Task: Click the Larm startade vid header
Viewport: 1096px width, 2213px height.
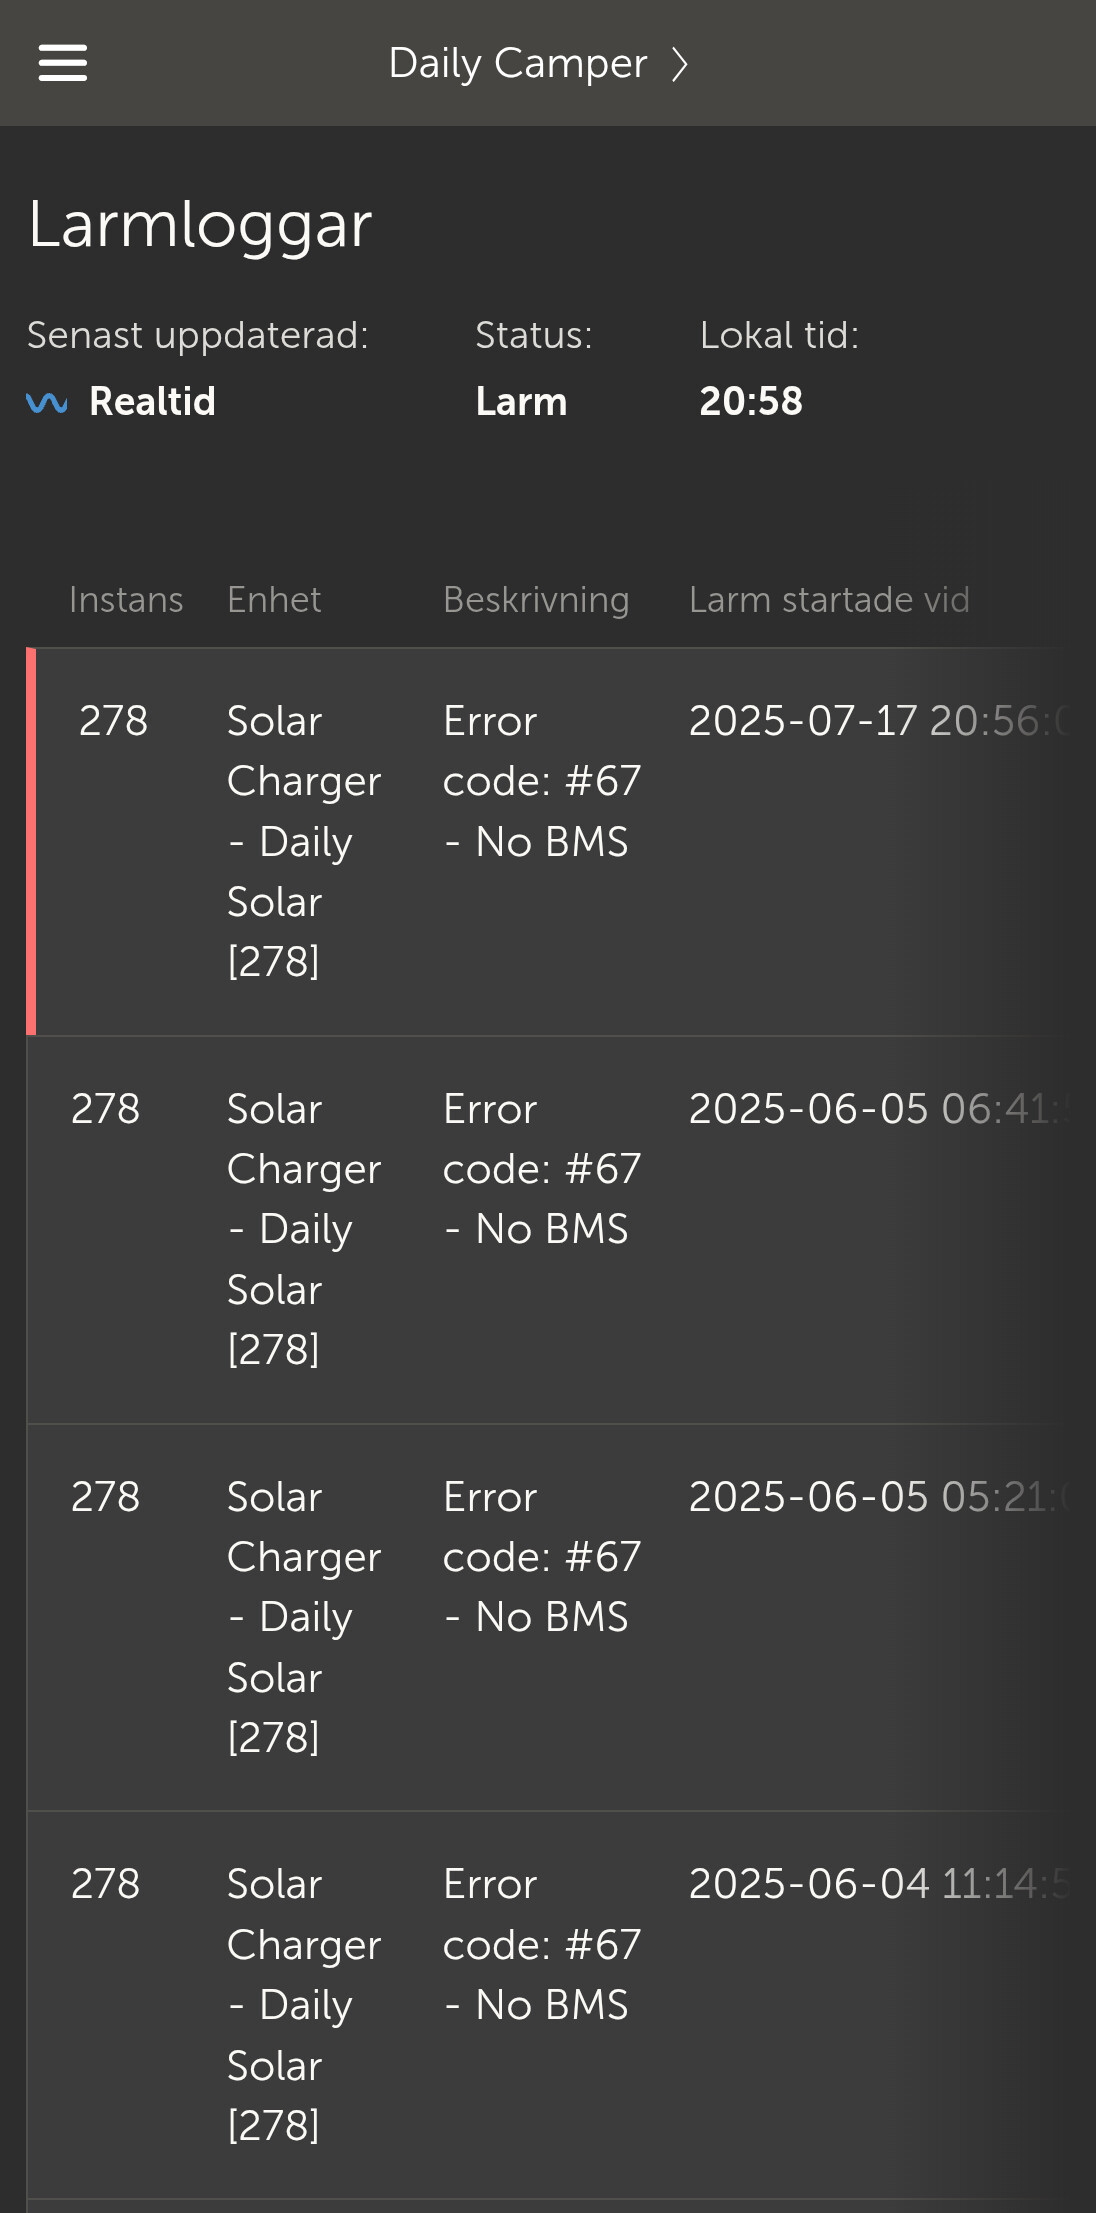Action: click(x=829, y=600)
